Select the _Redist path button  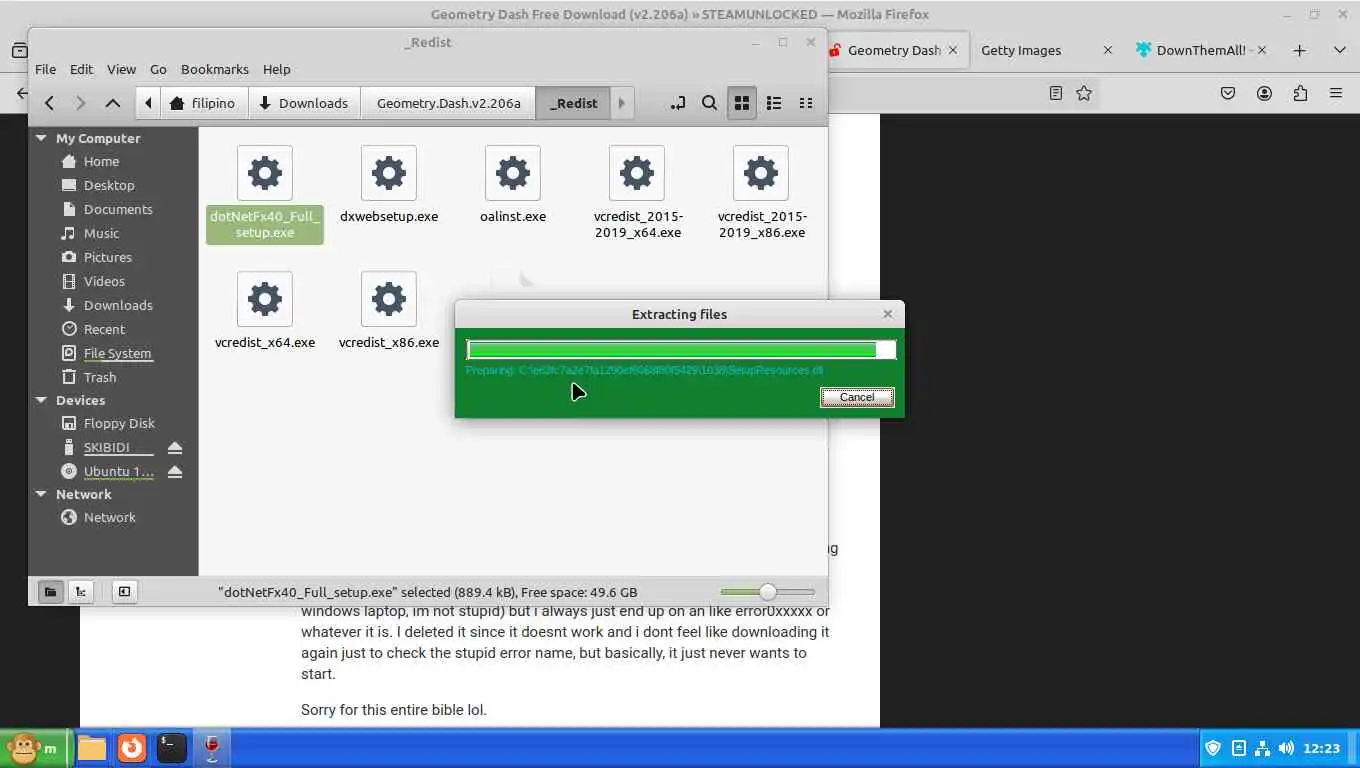[573, 103]
